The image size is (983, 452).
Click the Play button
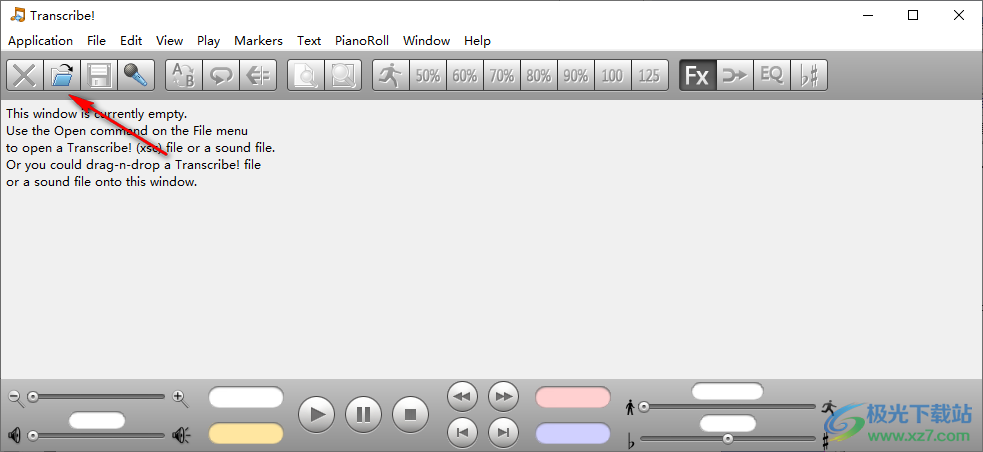click(x=317, y=414)
